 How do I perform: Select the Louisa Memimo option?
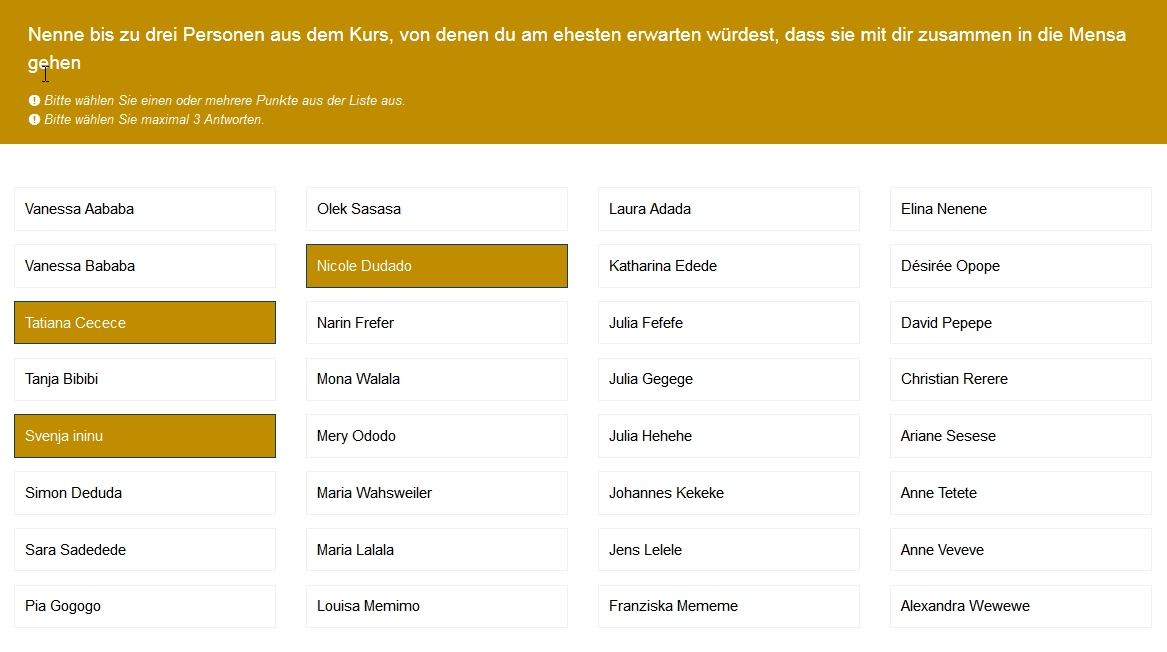[437, 606]
